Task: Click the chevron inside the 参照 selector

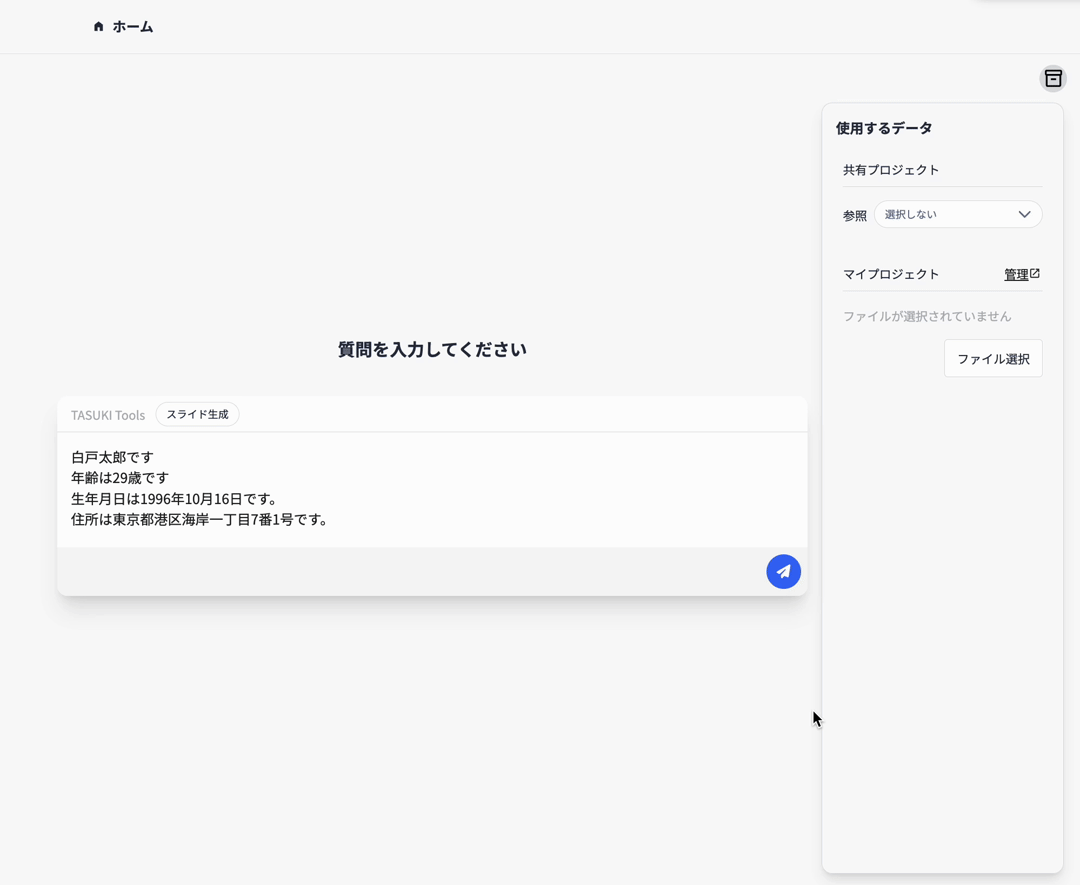Action: pos(1024,214)
